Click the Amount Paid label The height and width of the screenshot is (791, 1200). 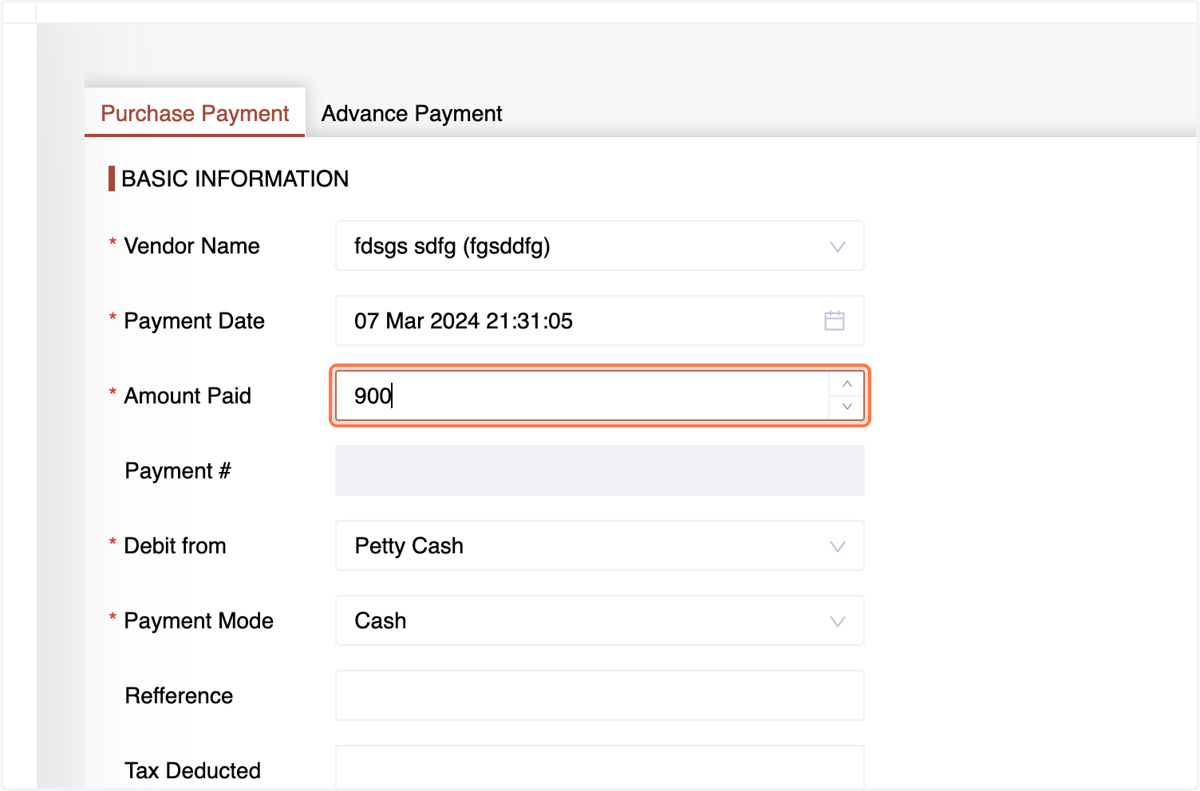coord(187,396)
